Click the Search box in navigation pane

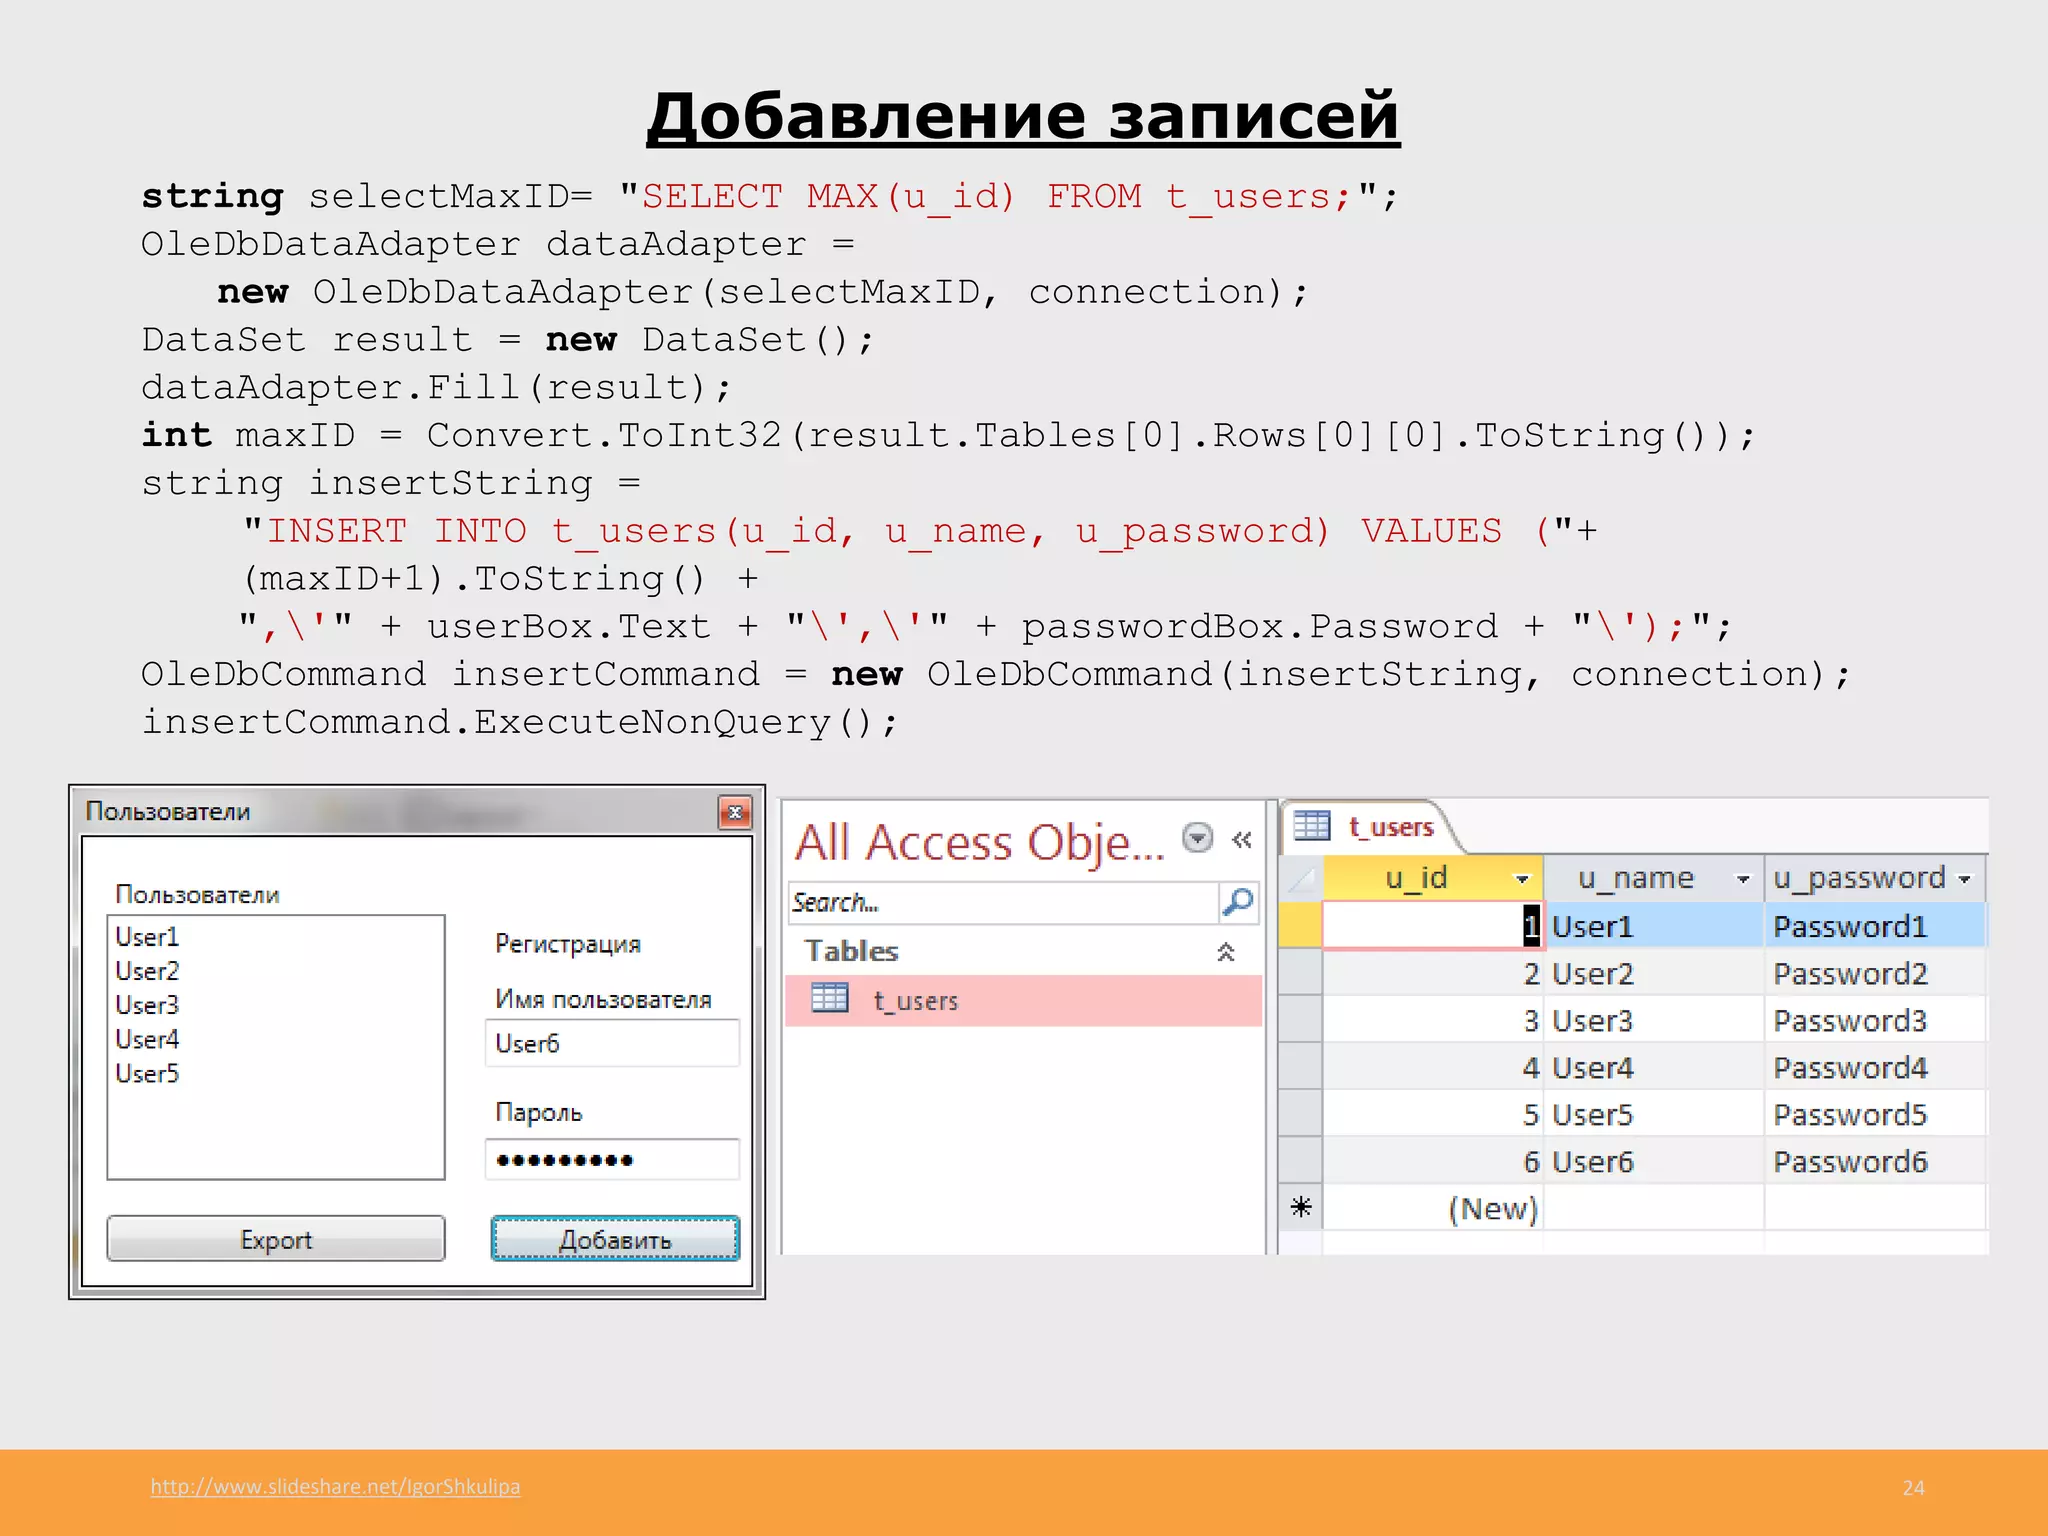pos(1003,902)
